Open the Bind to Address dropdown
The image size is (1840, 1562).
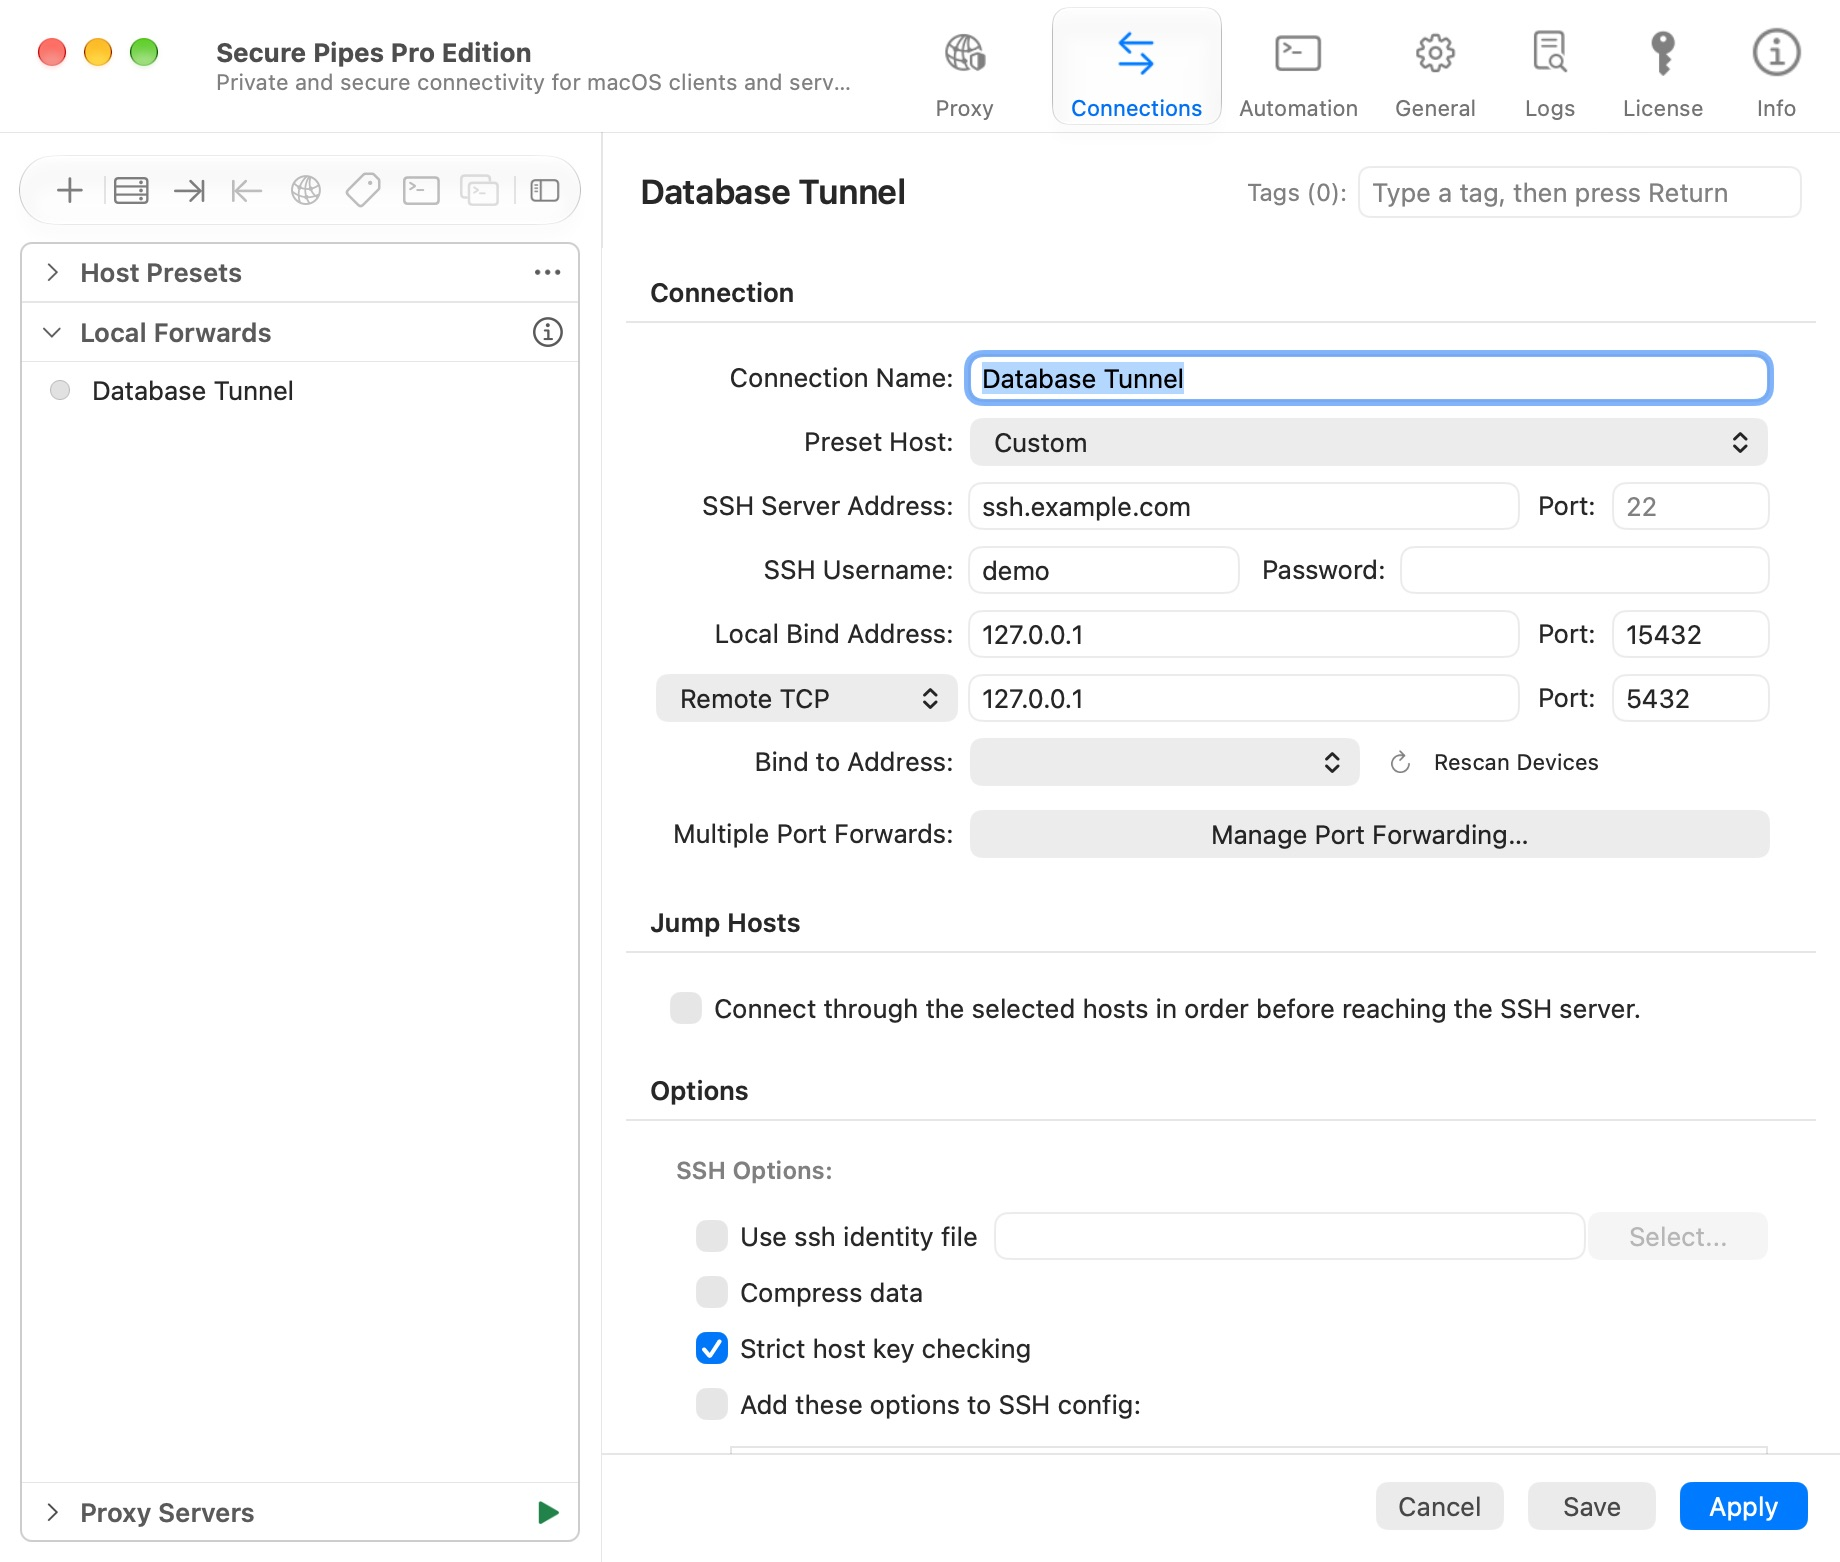pyautogui.click(x=1164, y=762)
